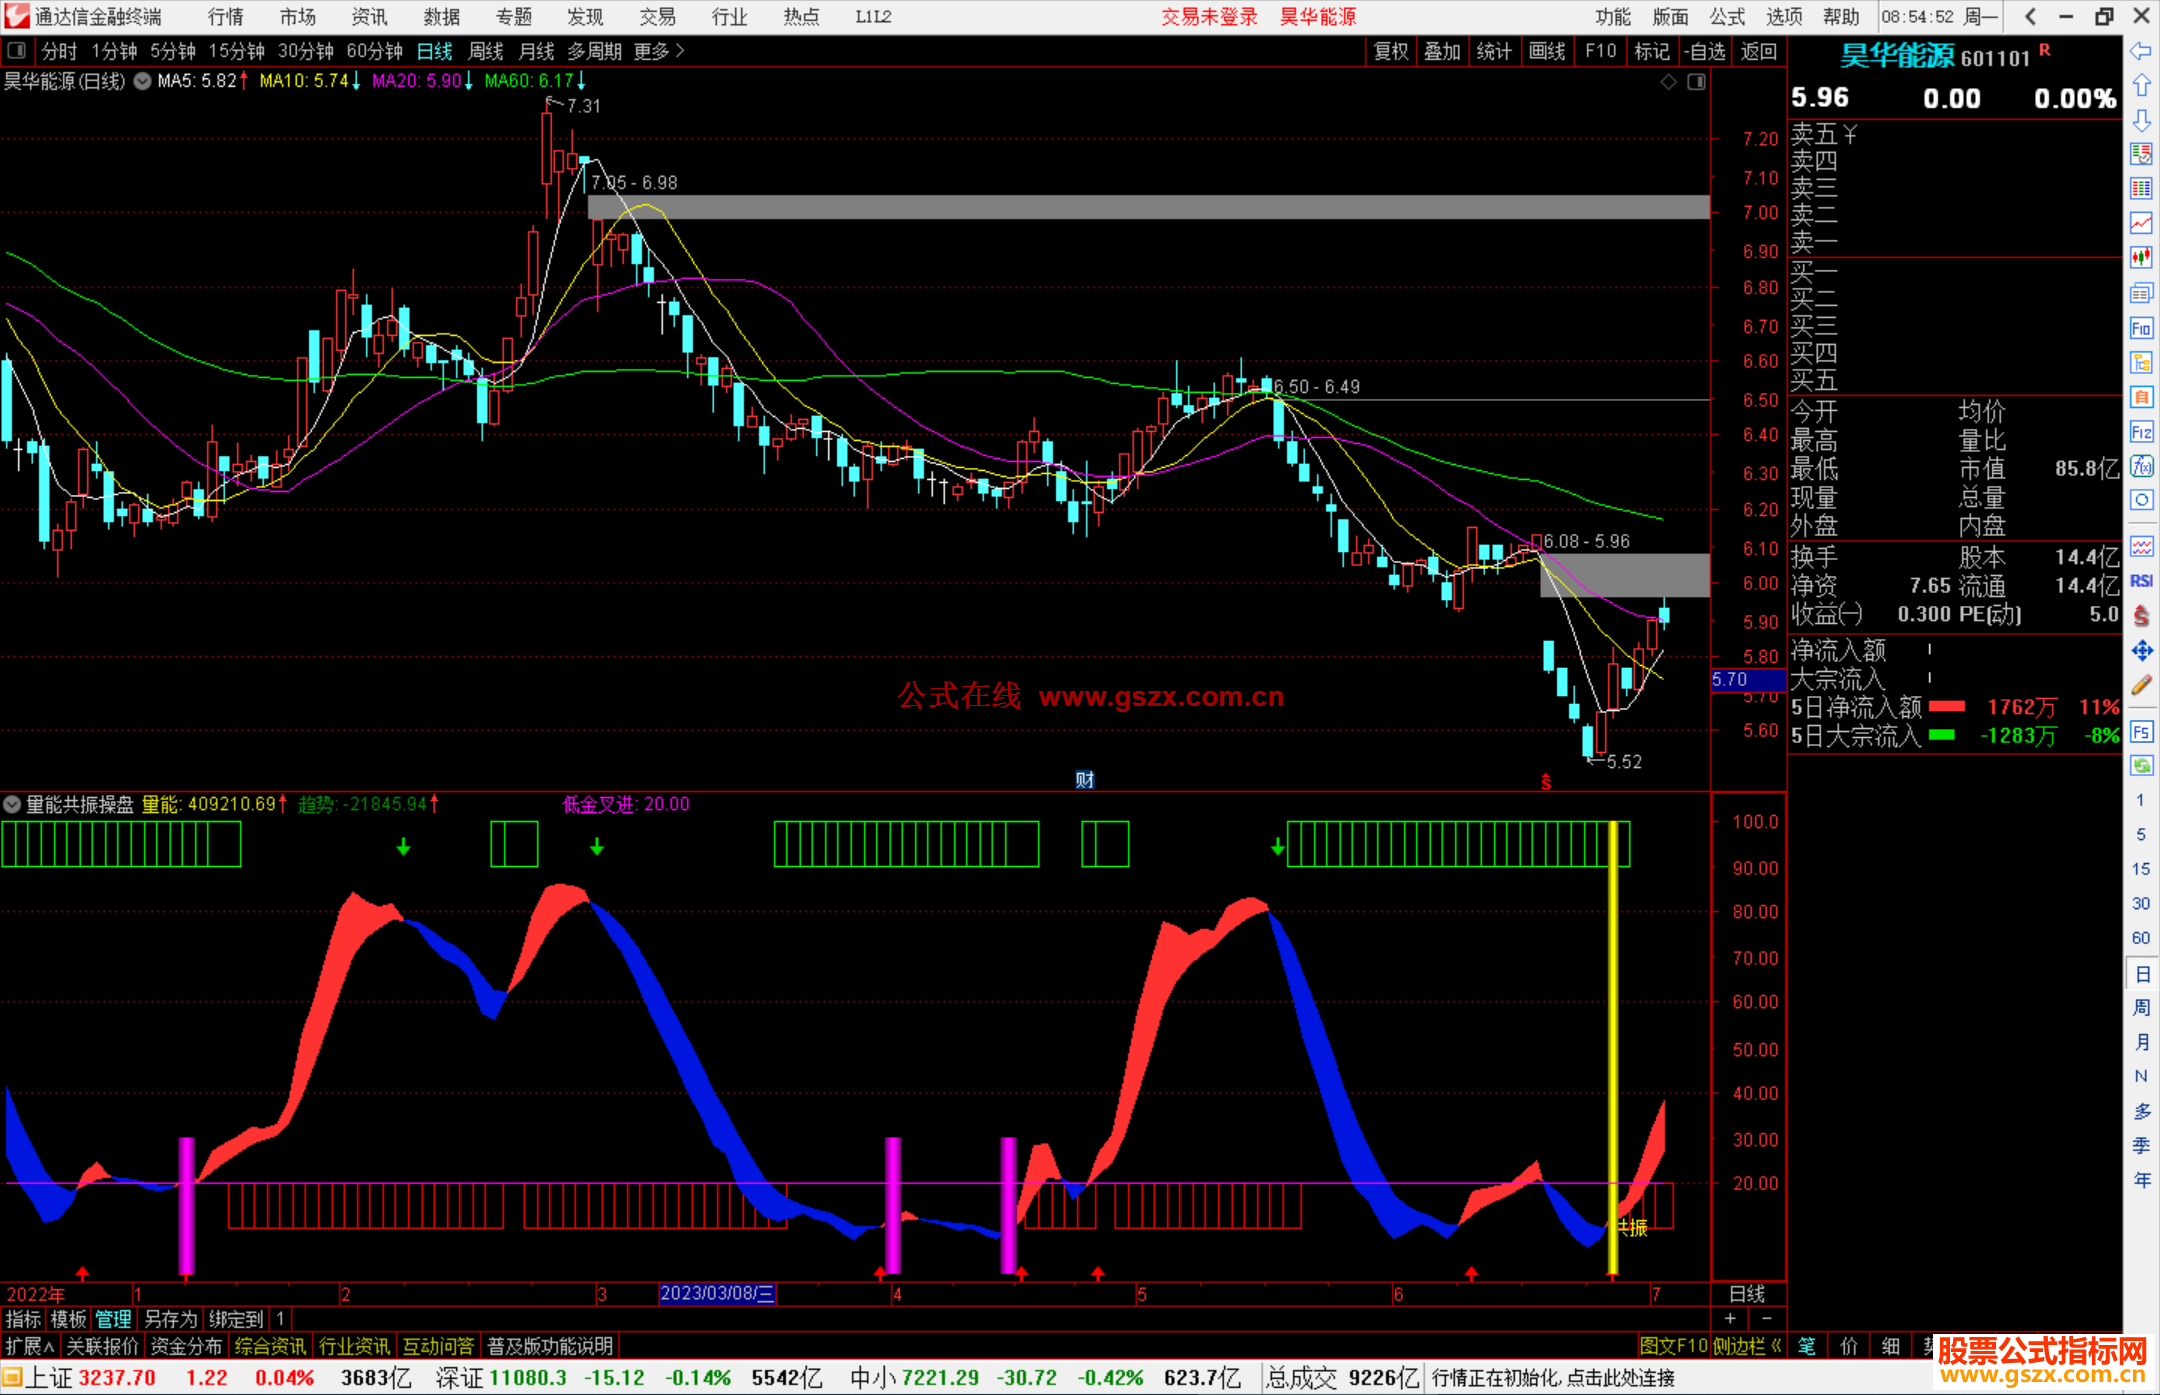Click the down arrow sidebar icon
The image size is (2160, 1395).
pyautogui.click(x=2141, y=120)
